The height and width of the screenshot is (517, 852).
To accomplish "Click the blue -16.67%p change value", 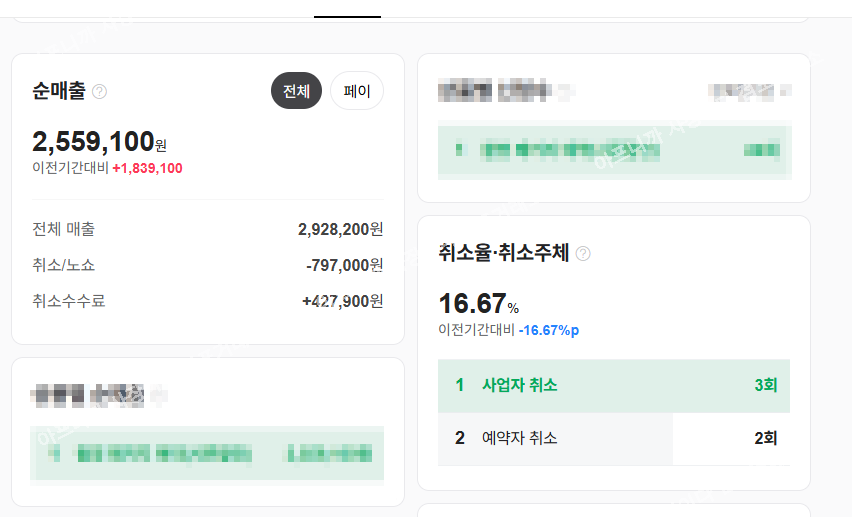I will pos(548,330).
